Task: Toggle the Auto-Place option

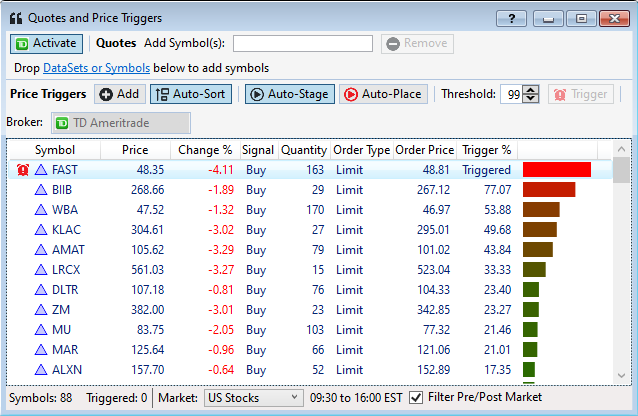Action: [x=383, y=94]
